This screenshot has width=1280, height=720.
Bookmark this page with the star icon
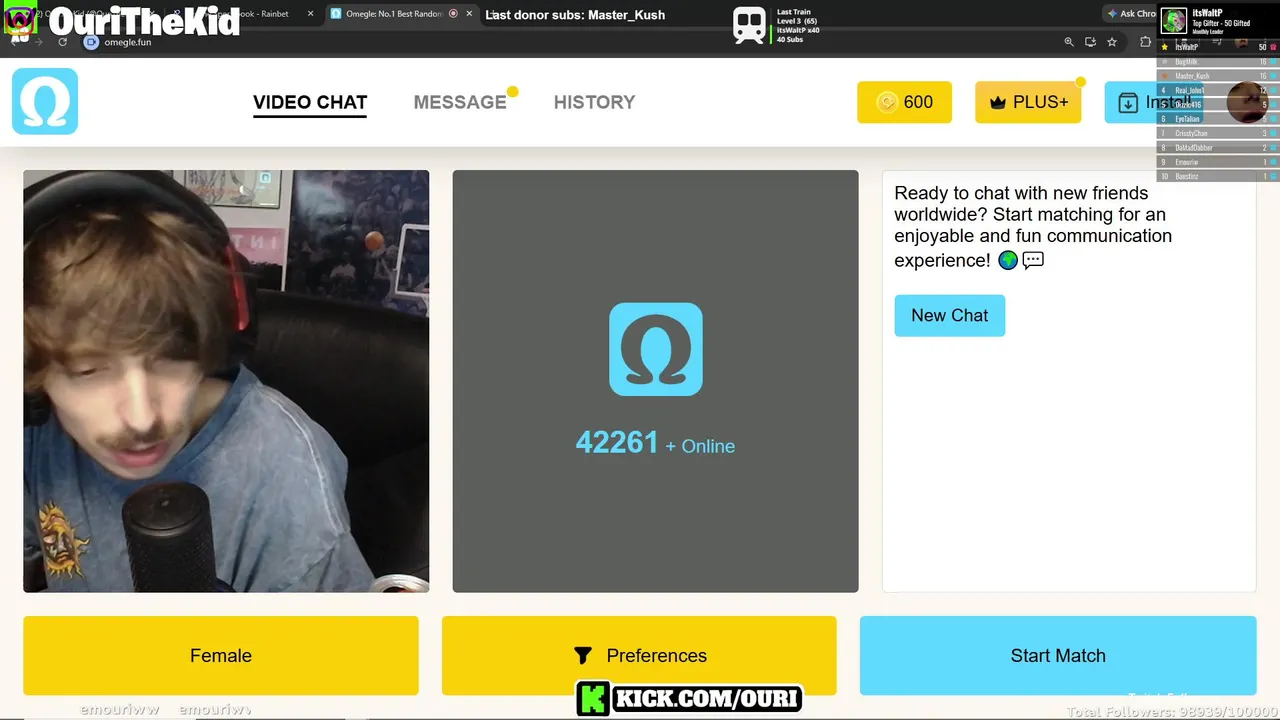click(1112, 42)
